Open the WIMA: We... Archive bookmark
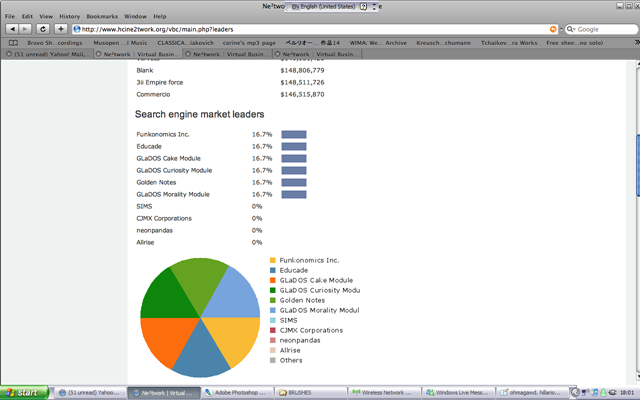The width and height of the screenshot is (640, 400). click(378, 43)
